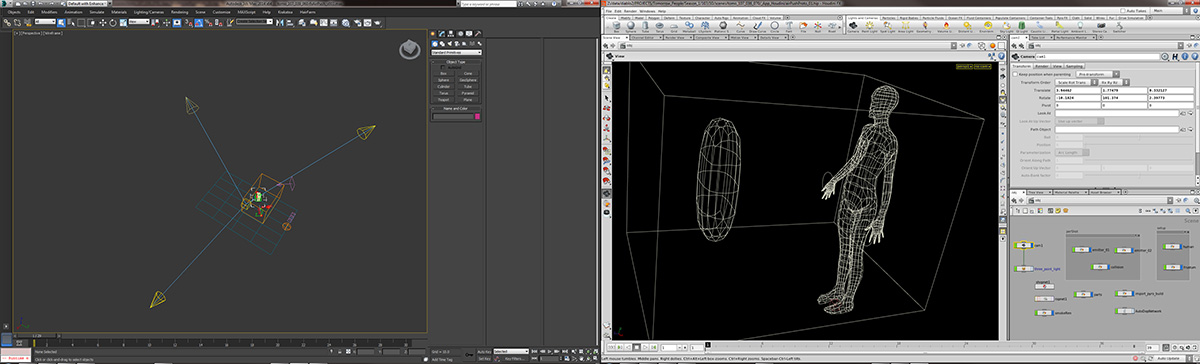Viewport: 1200px width, 364px height.
Task: Open the Standard Primitives dropdown
Action: click(x=456, y=52)
